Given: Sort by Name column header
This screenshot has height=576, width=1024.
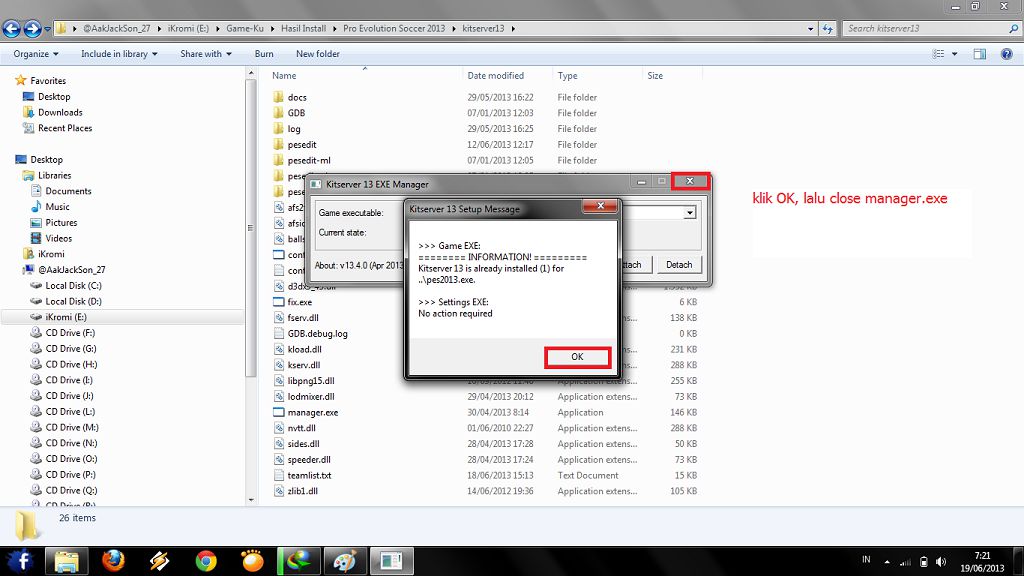Looking at the screenshot, I should (x=284, y=76).
